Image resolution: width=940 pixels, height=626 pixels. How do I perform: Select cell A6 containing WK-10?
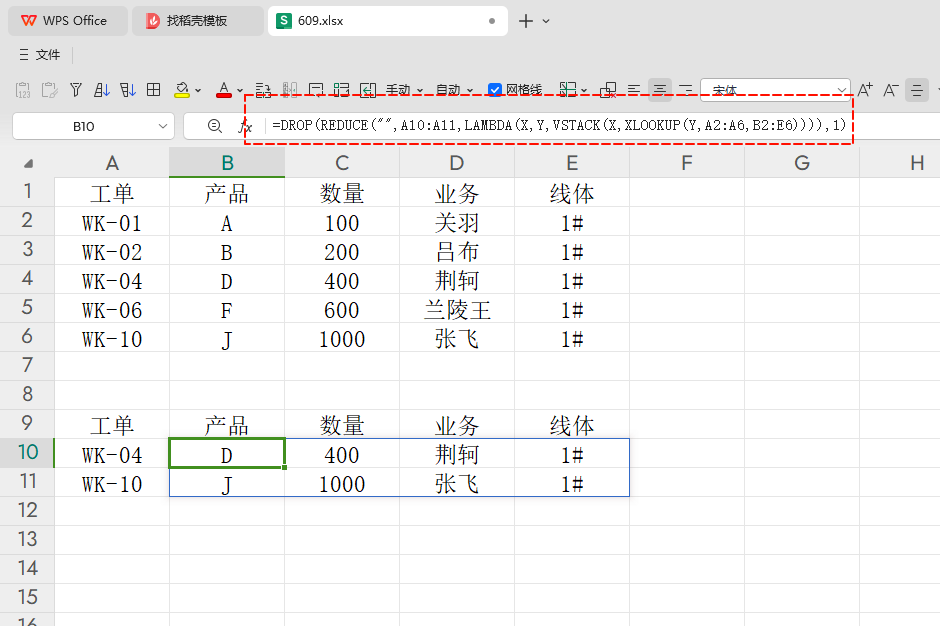tap(112, 339)
